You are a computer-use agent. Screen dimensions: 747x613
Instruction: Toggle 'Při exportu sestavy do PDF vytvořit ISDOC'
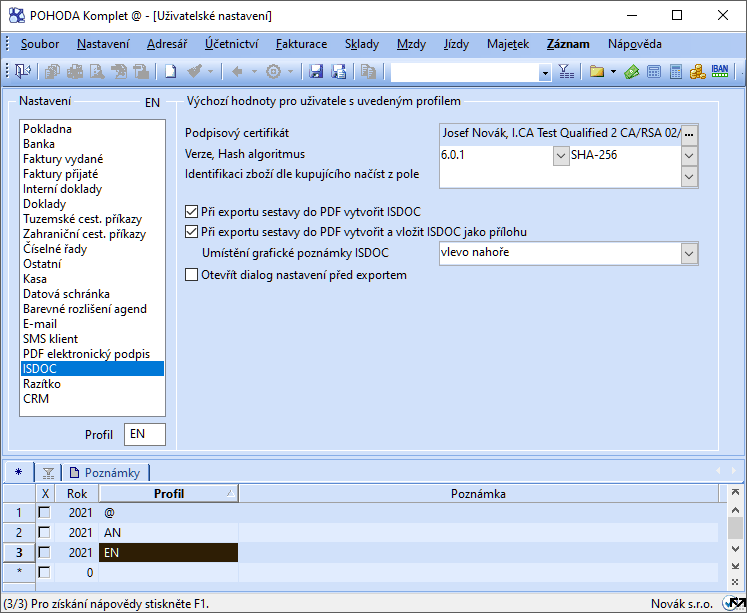(191, 211)
